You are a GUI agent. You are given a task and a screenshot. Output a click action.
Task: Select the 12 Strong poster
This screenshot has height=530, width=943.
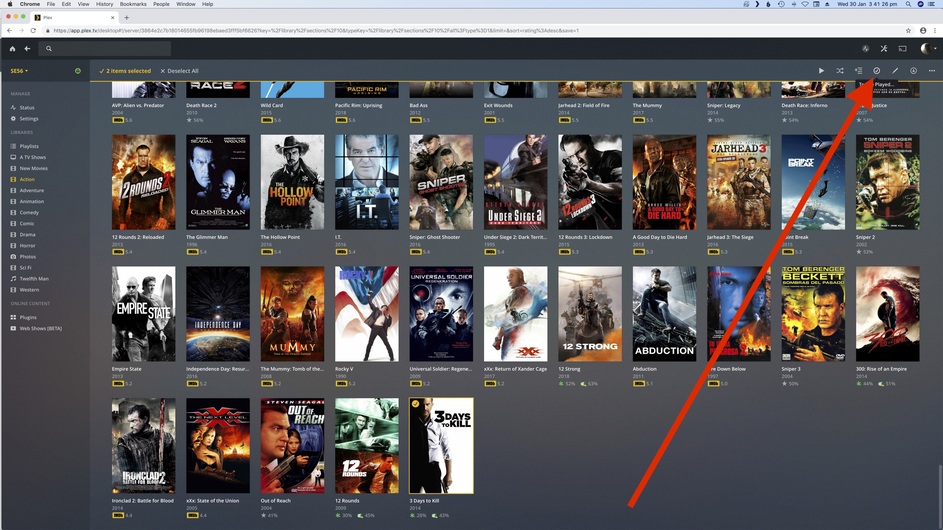coord(590,314)
